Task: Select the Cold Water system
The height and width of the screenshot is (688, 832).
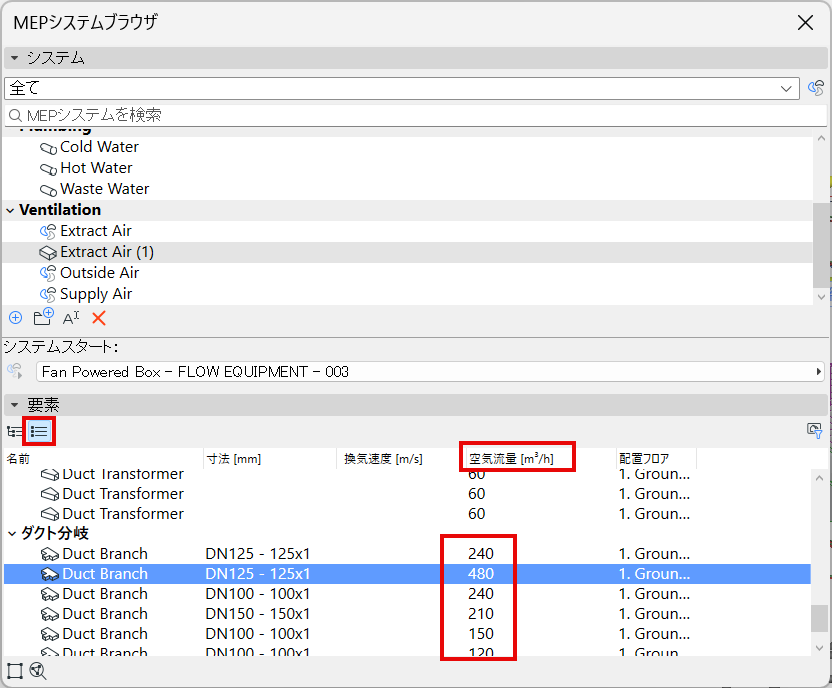Action: coord(99,147)
